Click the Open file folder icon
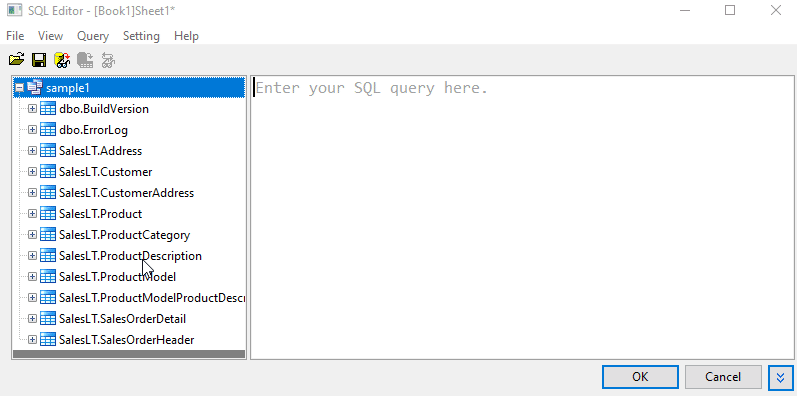The width and height of the screenshot is (797, 396). coord(16,60)
